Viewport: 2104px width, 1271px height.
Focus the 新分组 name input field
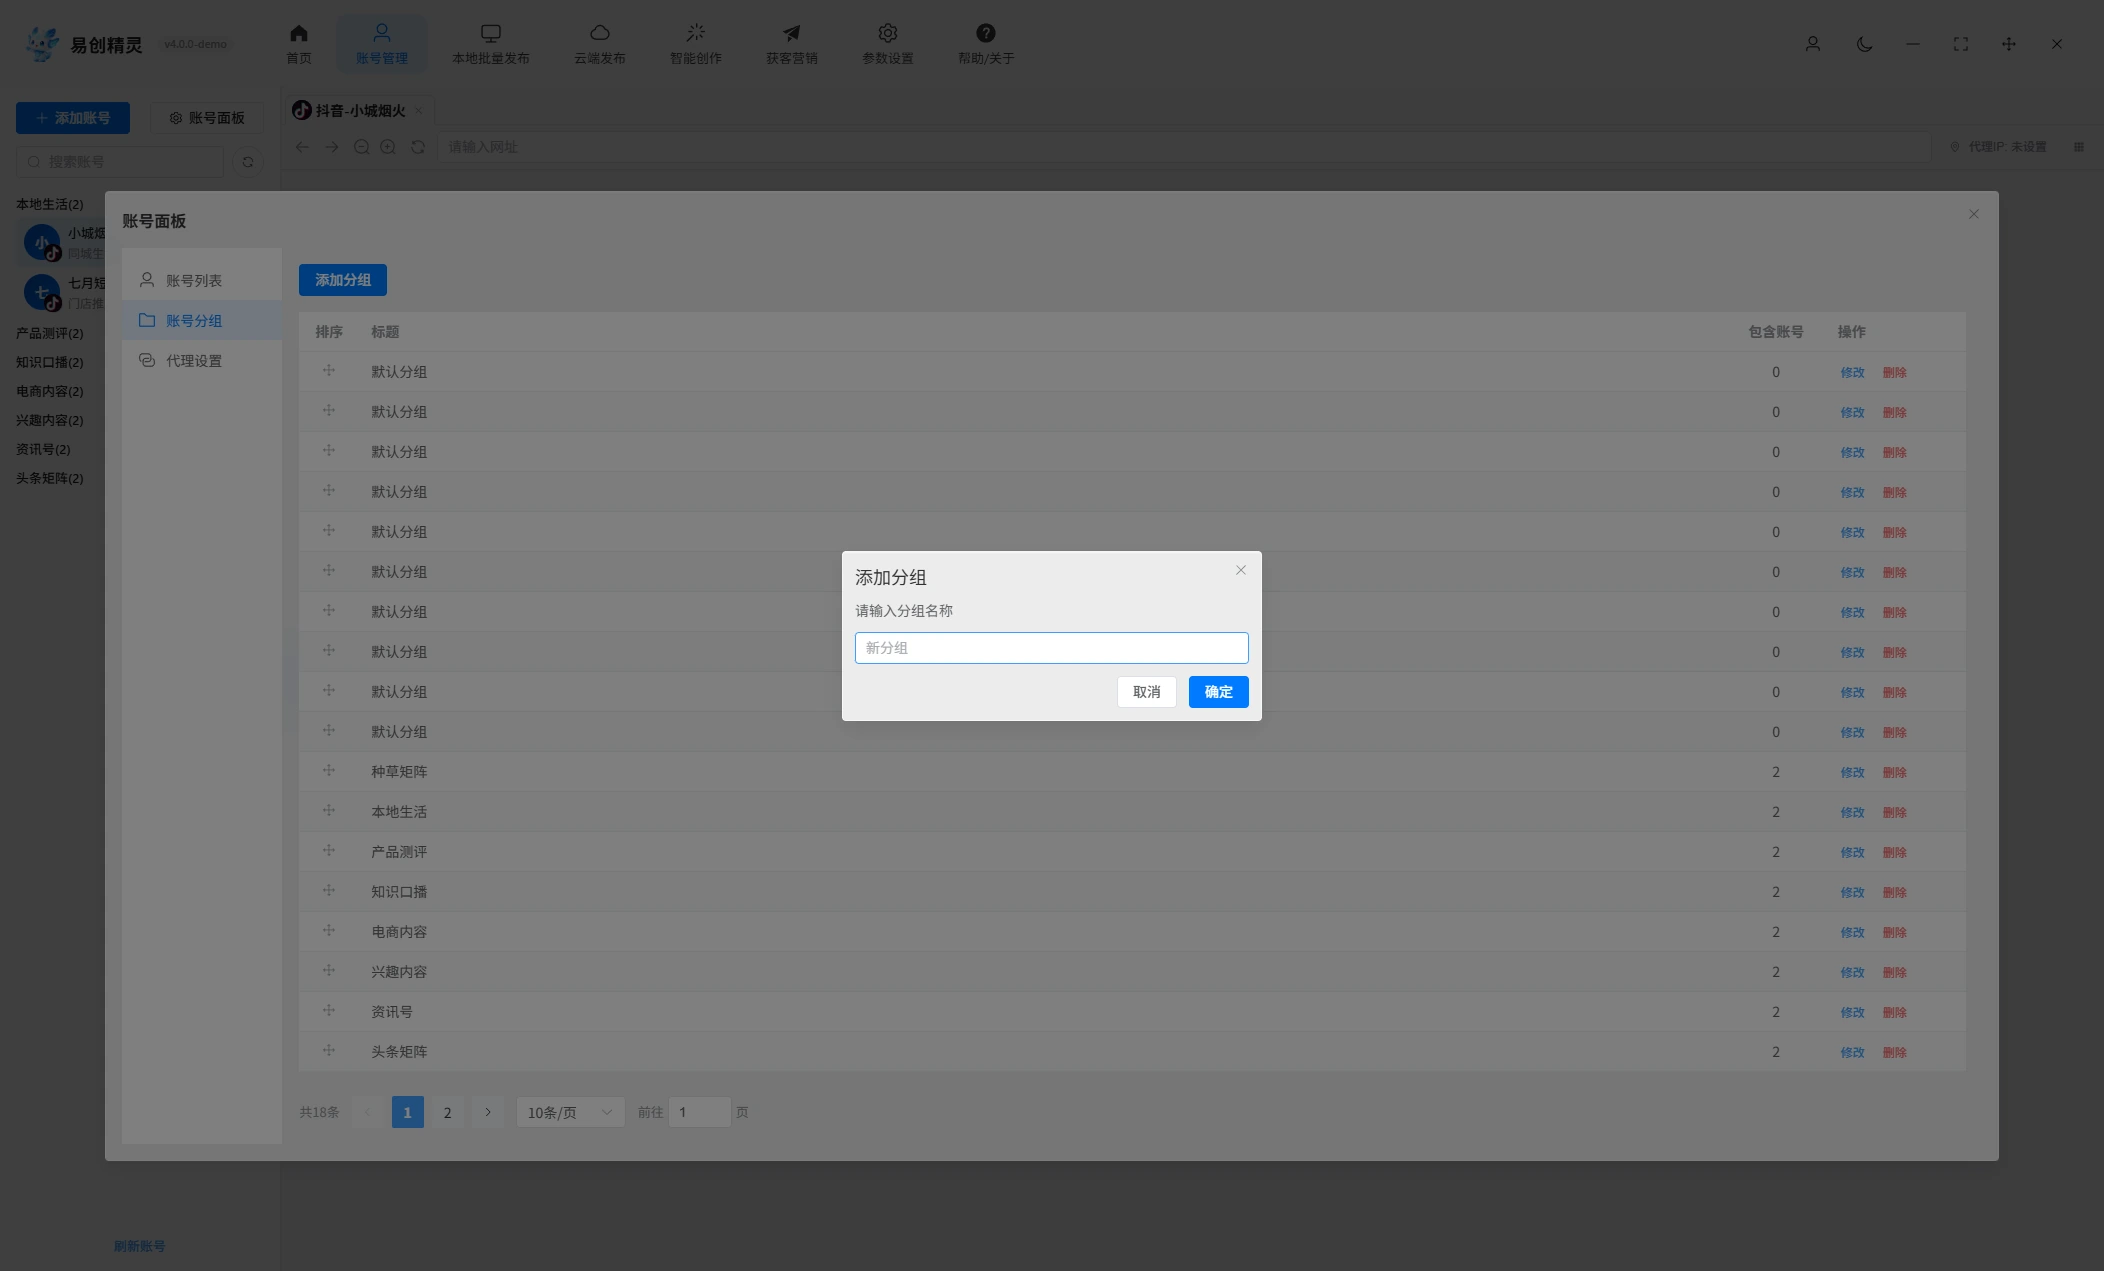coord(1051,648)
